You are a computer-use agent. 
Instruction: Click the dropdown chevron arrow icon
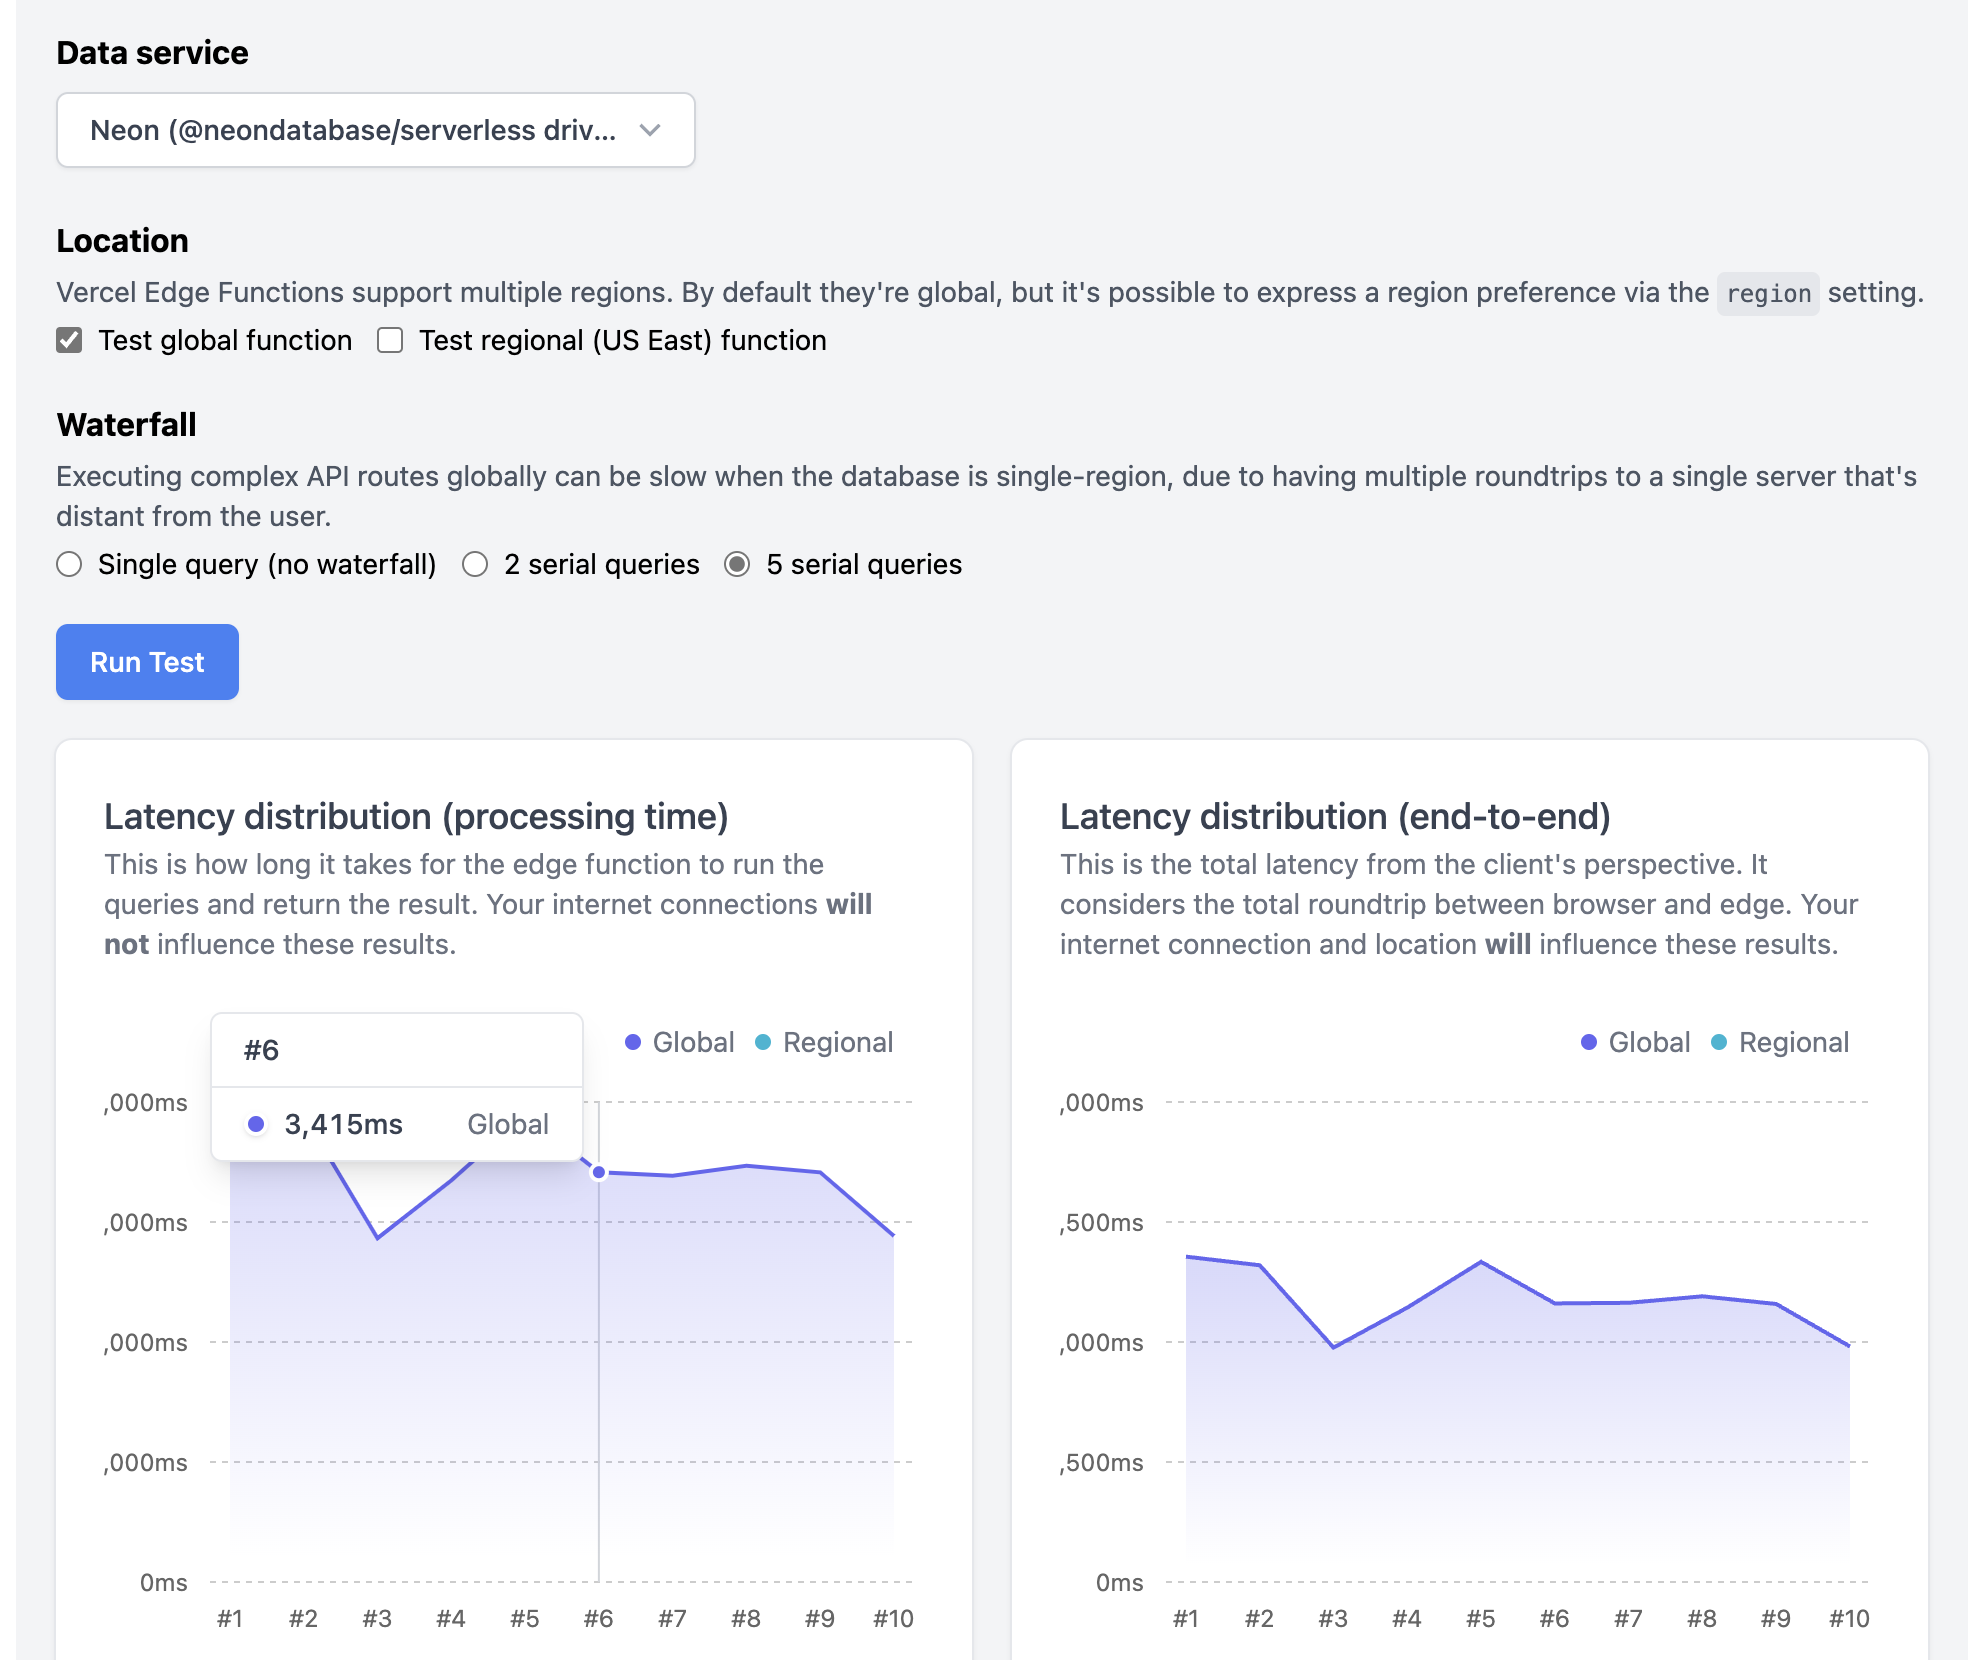tap(650, 130)
